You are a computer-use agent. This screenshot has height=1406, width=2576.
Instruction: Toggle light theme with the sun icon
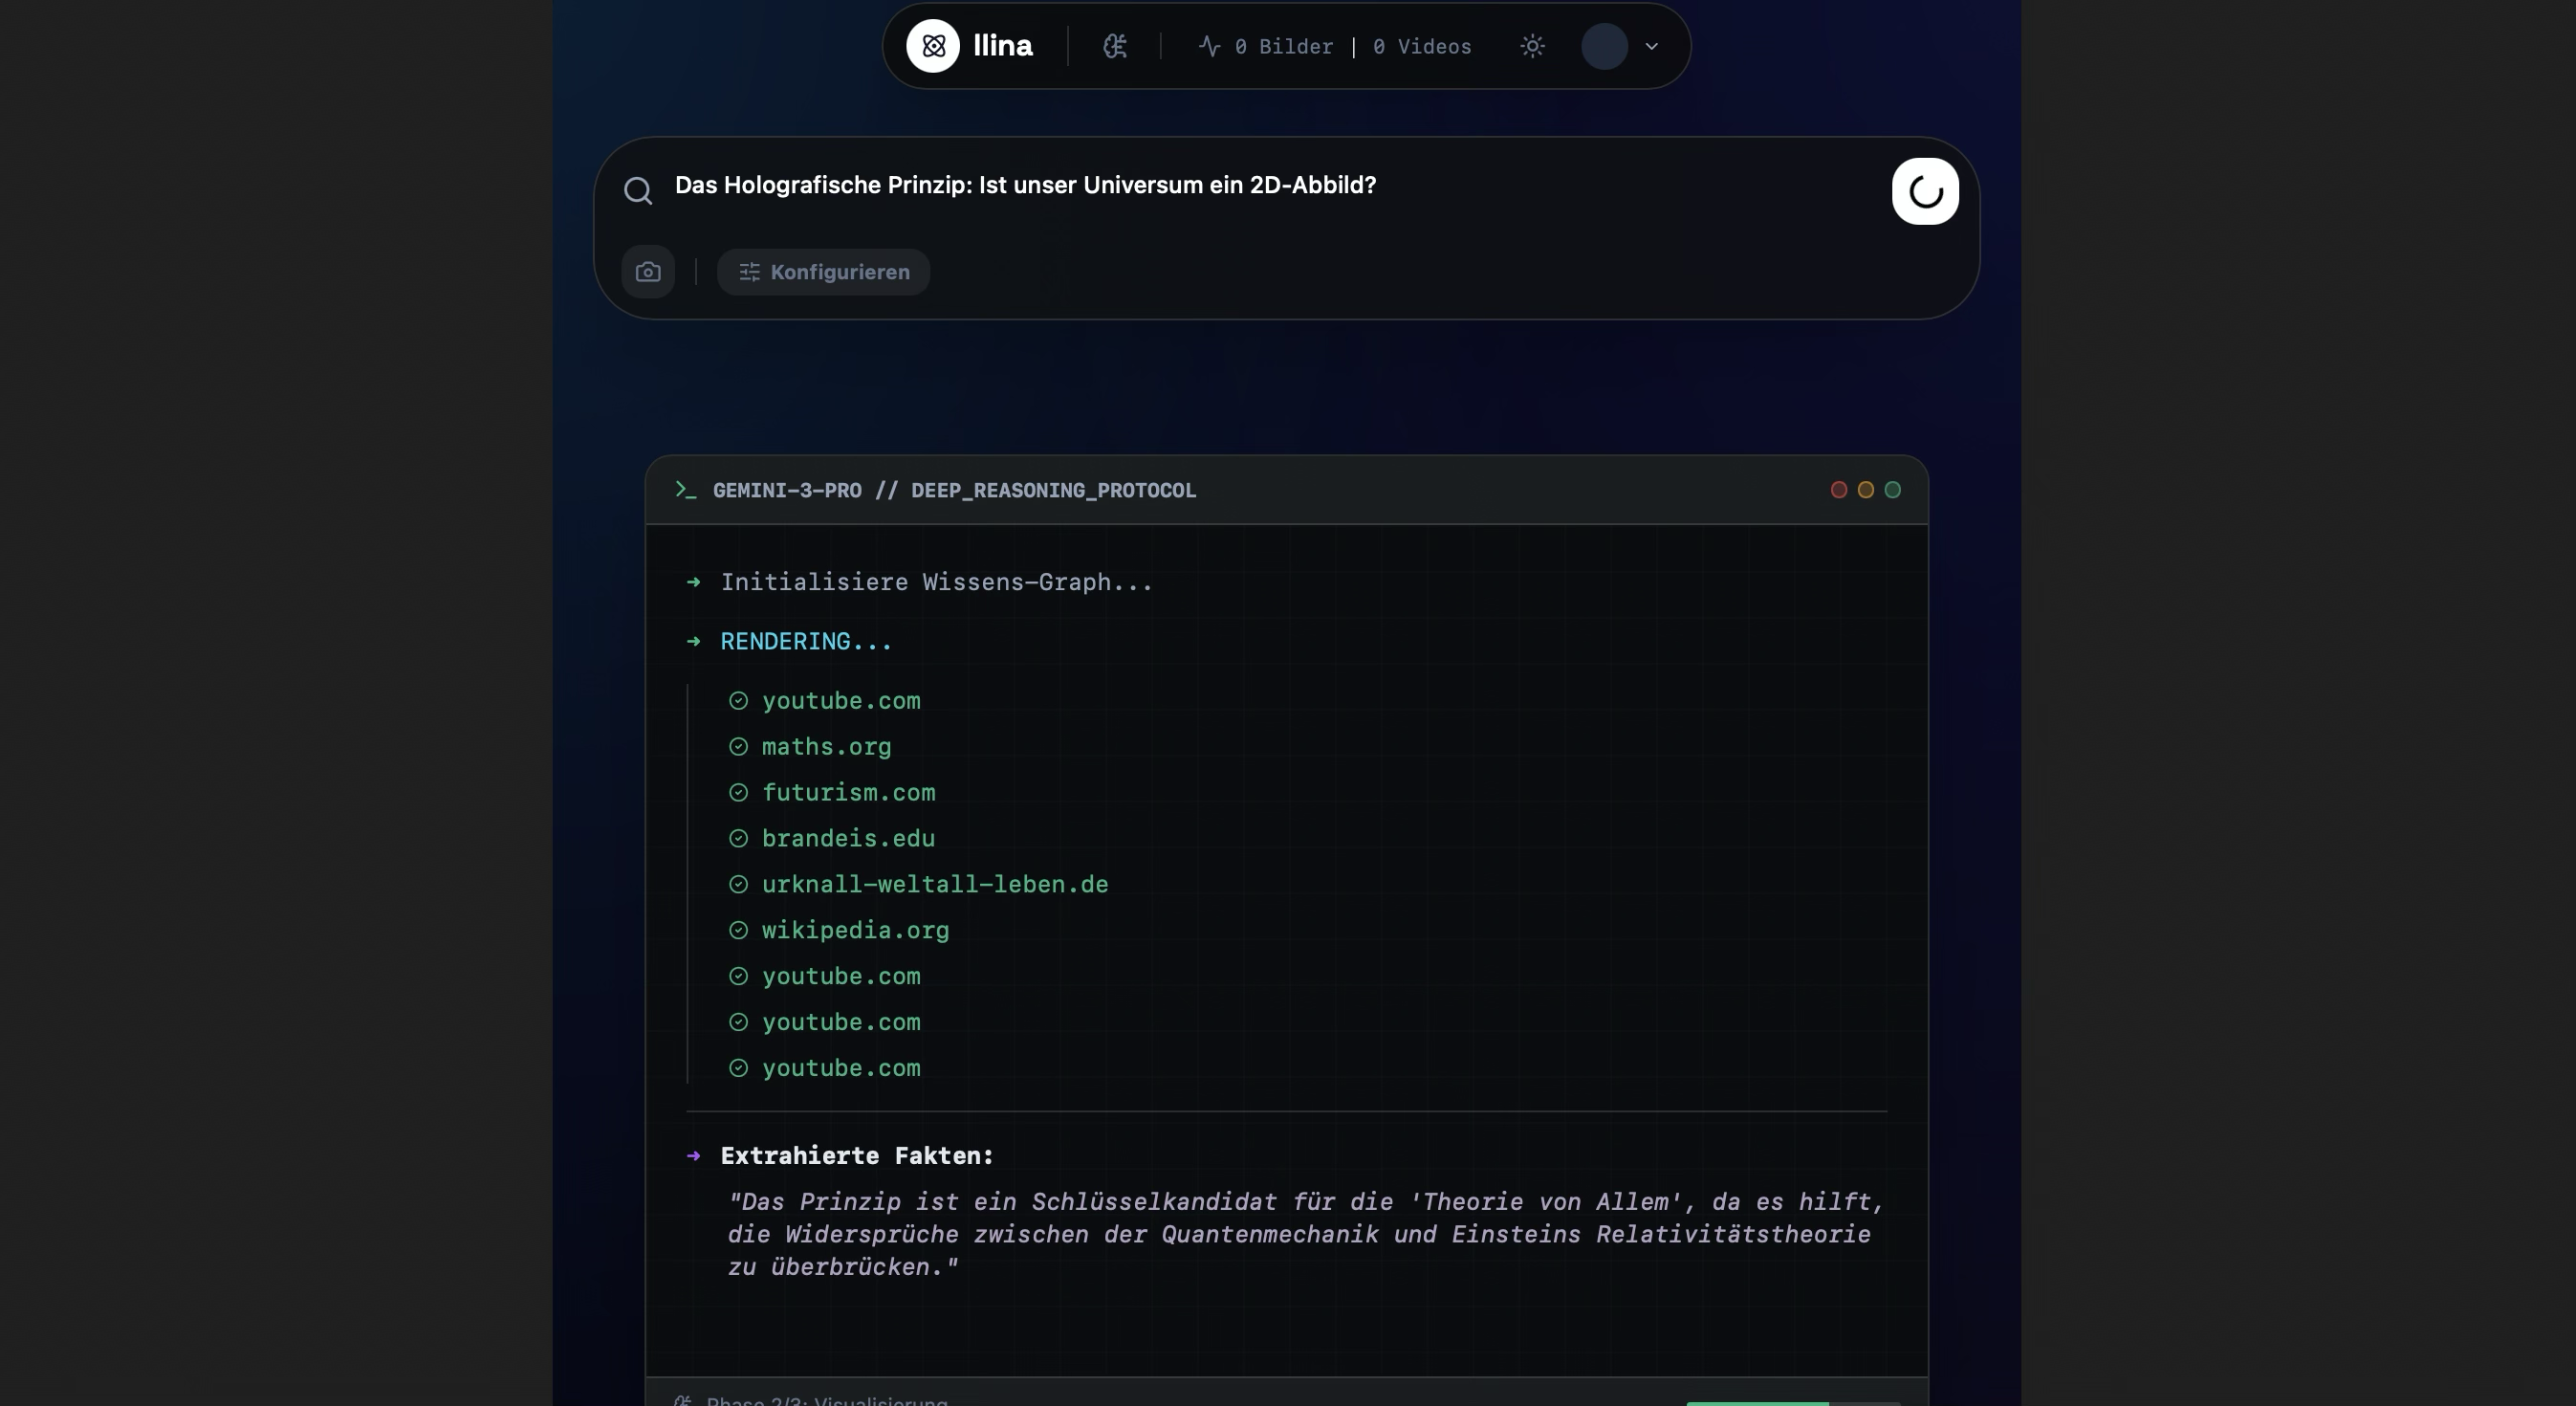pyautogui.click(x=1532, y=46)
